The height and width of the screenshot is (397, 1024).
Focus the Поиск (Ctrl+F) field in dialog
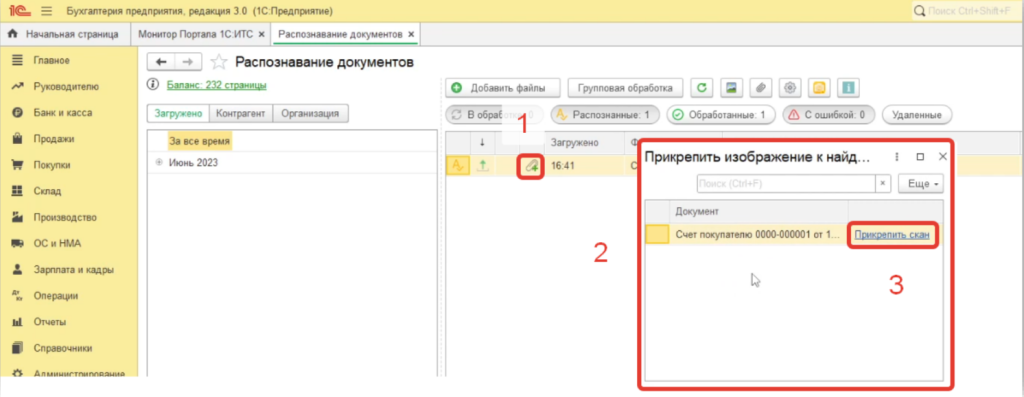(x=786, y=183)
